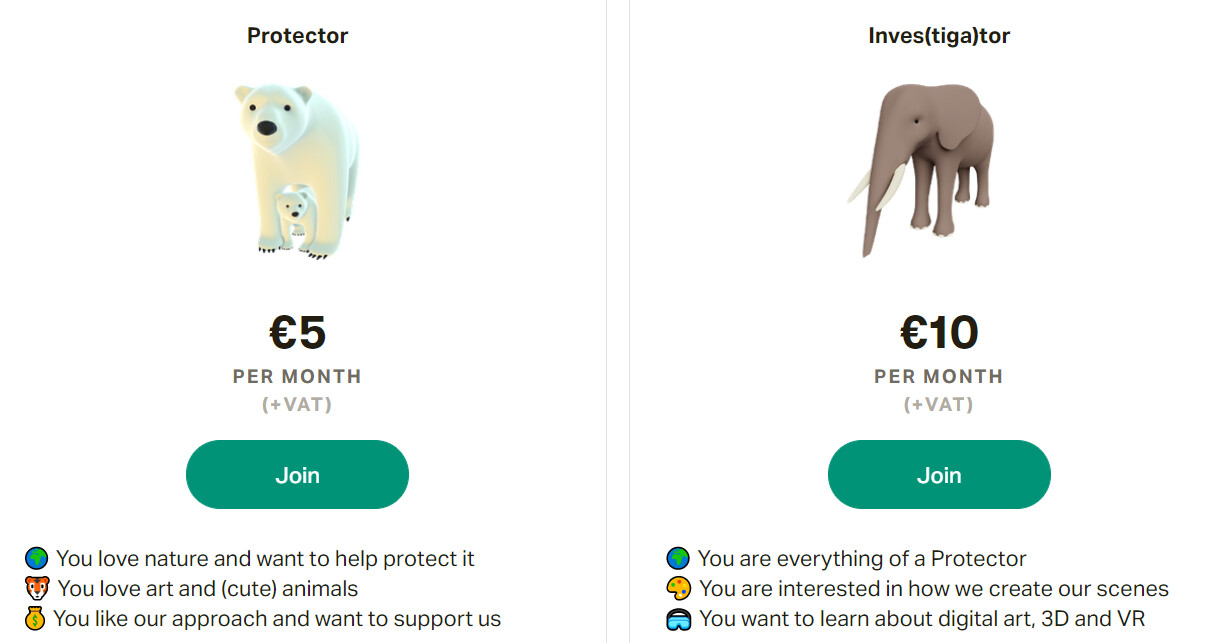1217x643 pixels.
Task: Click the money bag emoji icon
Action: [36, 619]
